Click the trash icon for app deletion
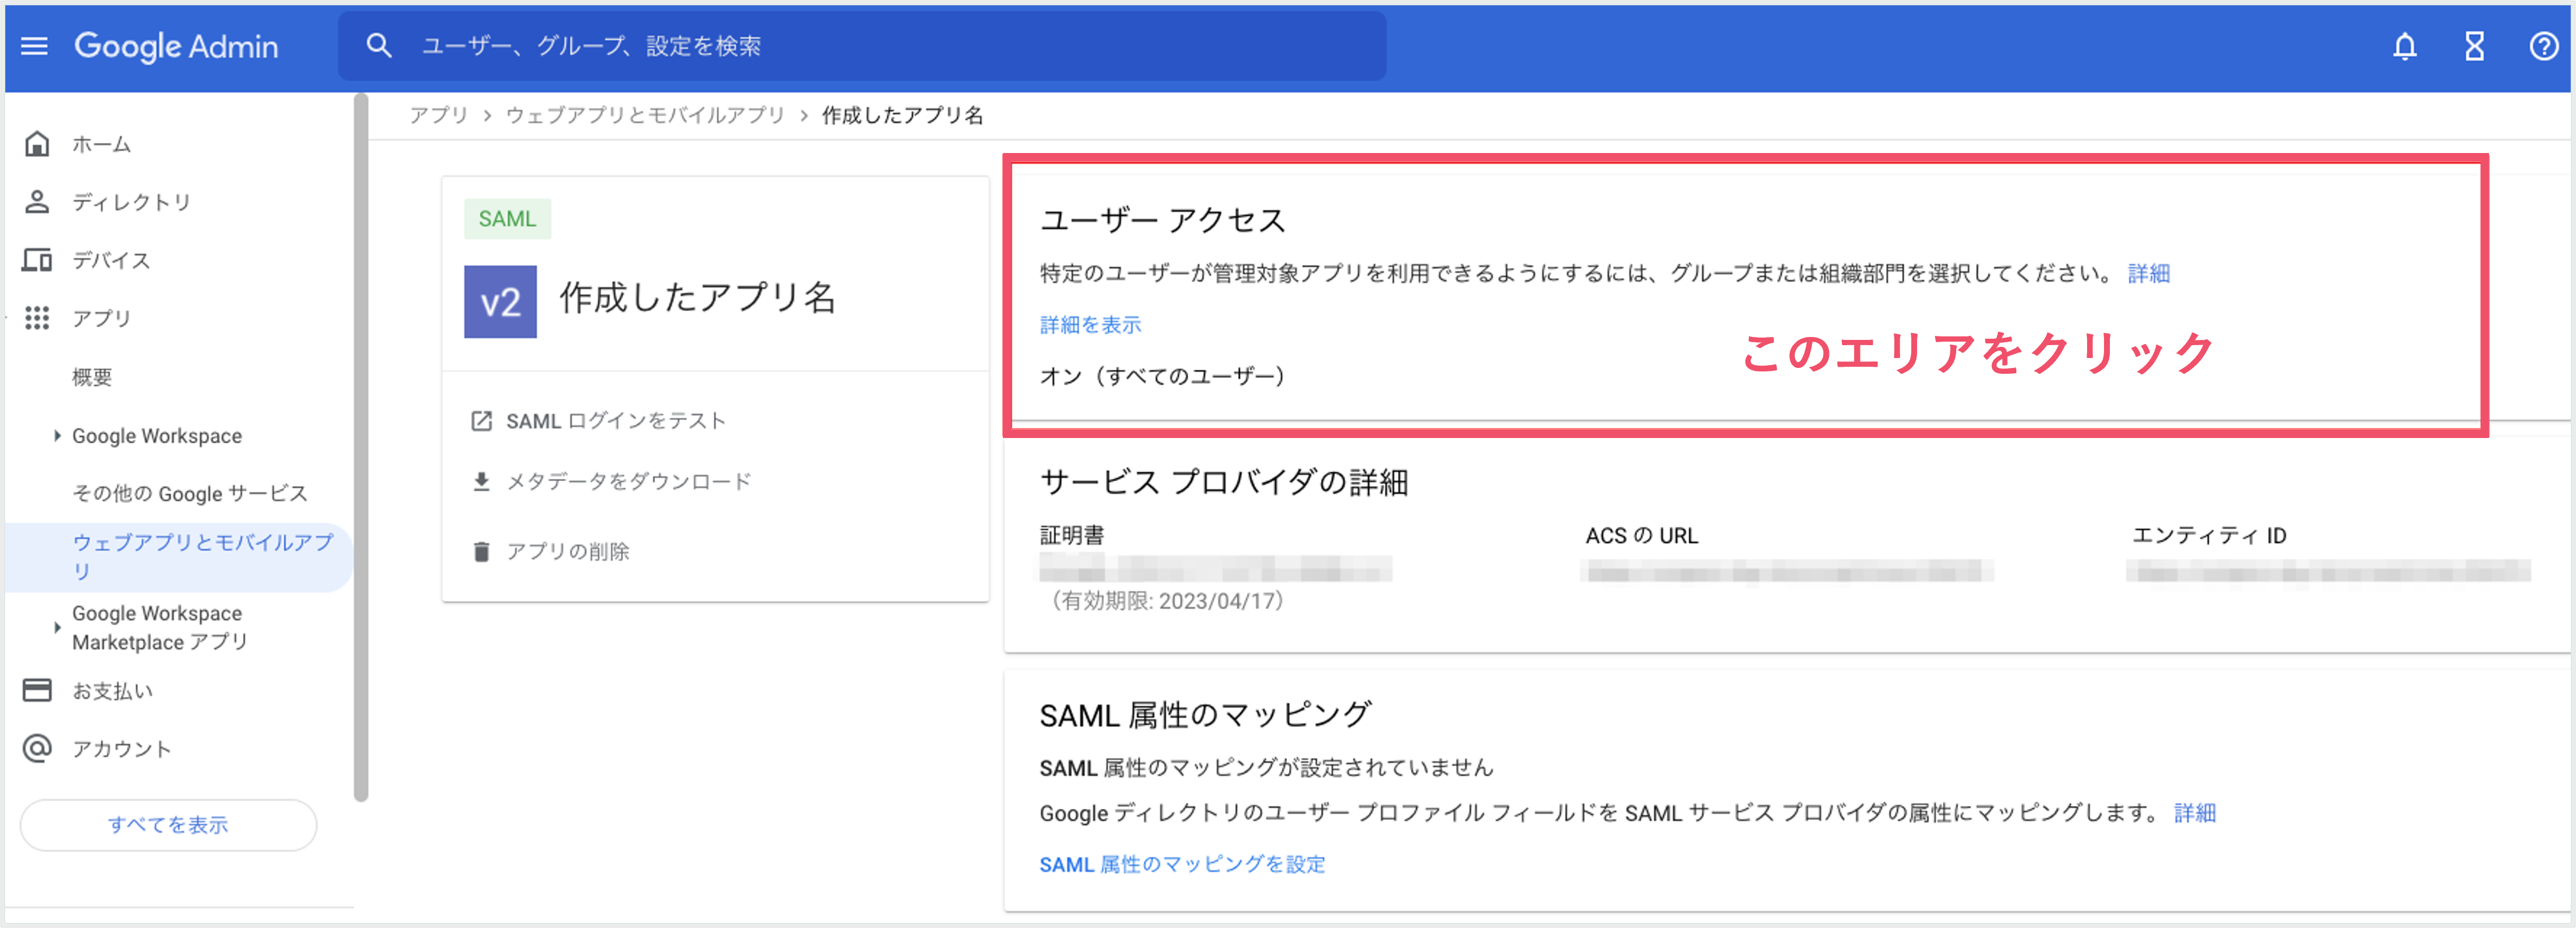 (481, 551)
